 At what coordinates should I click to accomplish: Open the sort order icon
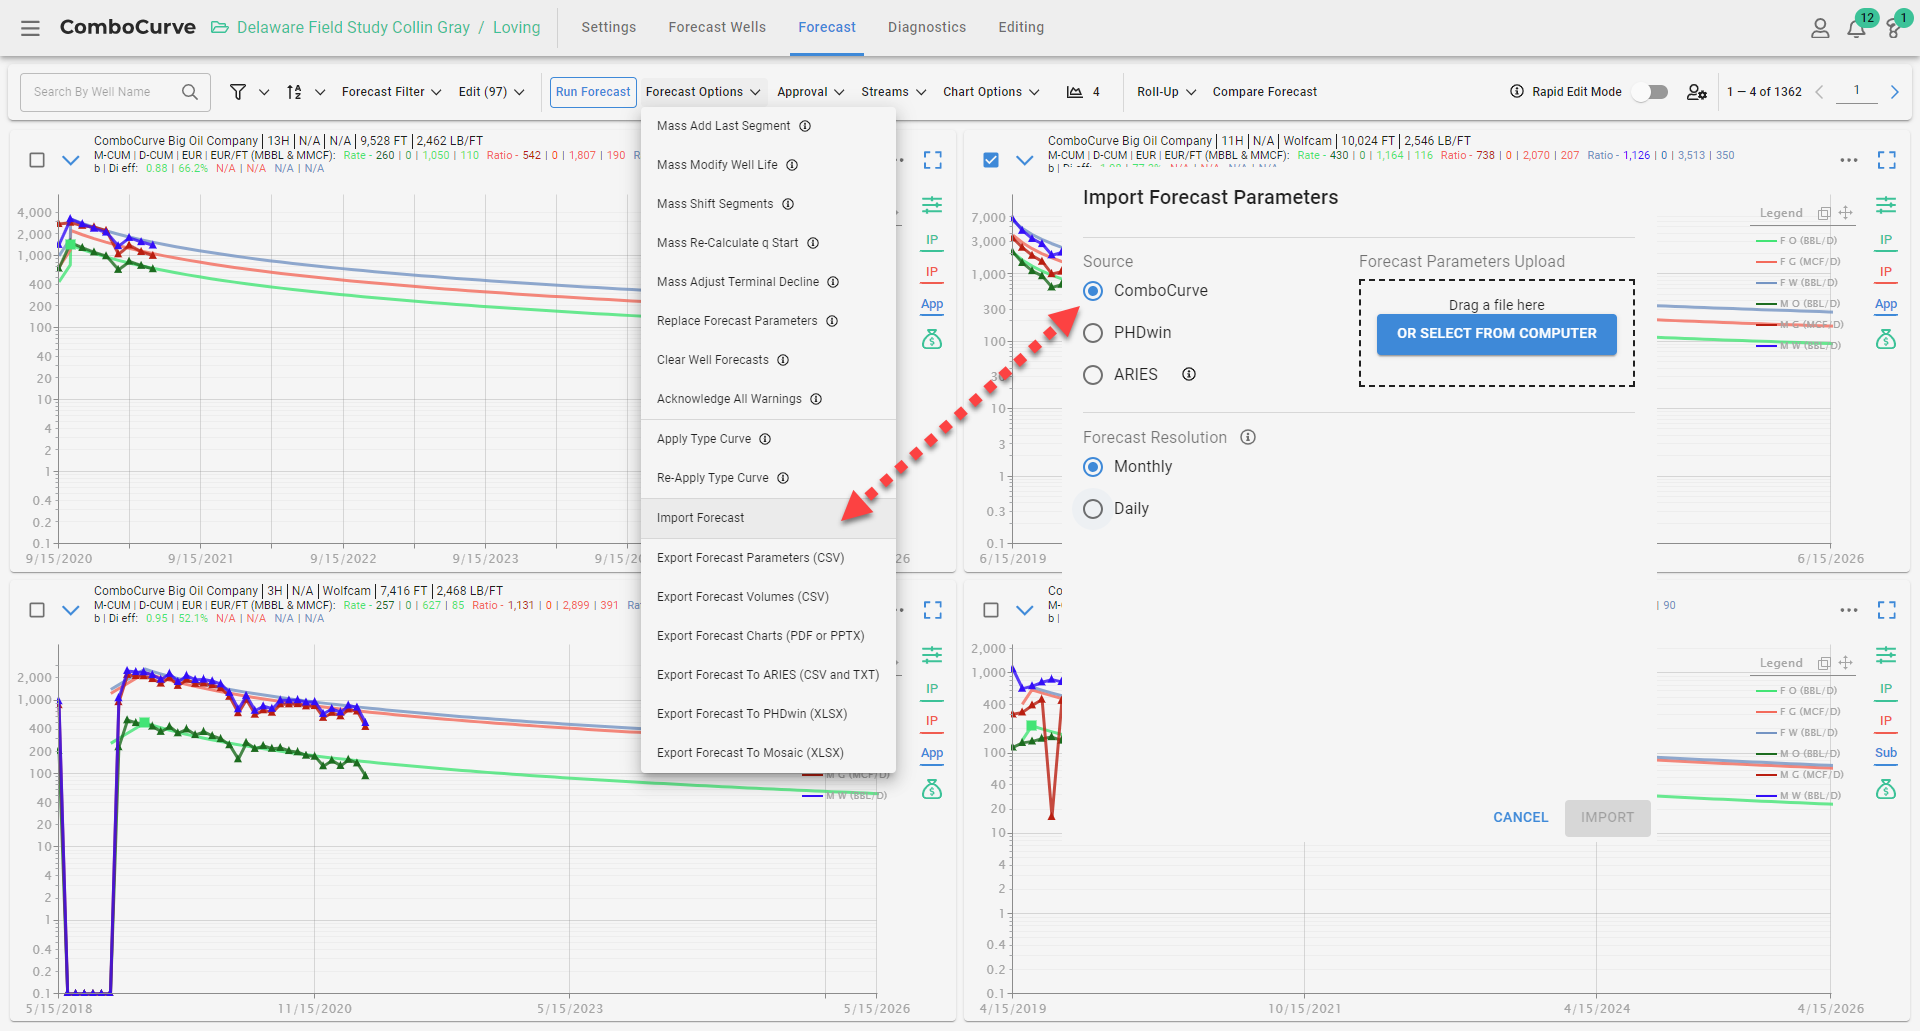coord(294,92)
